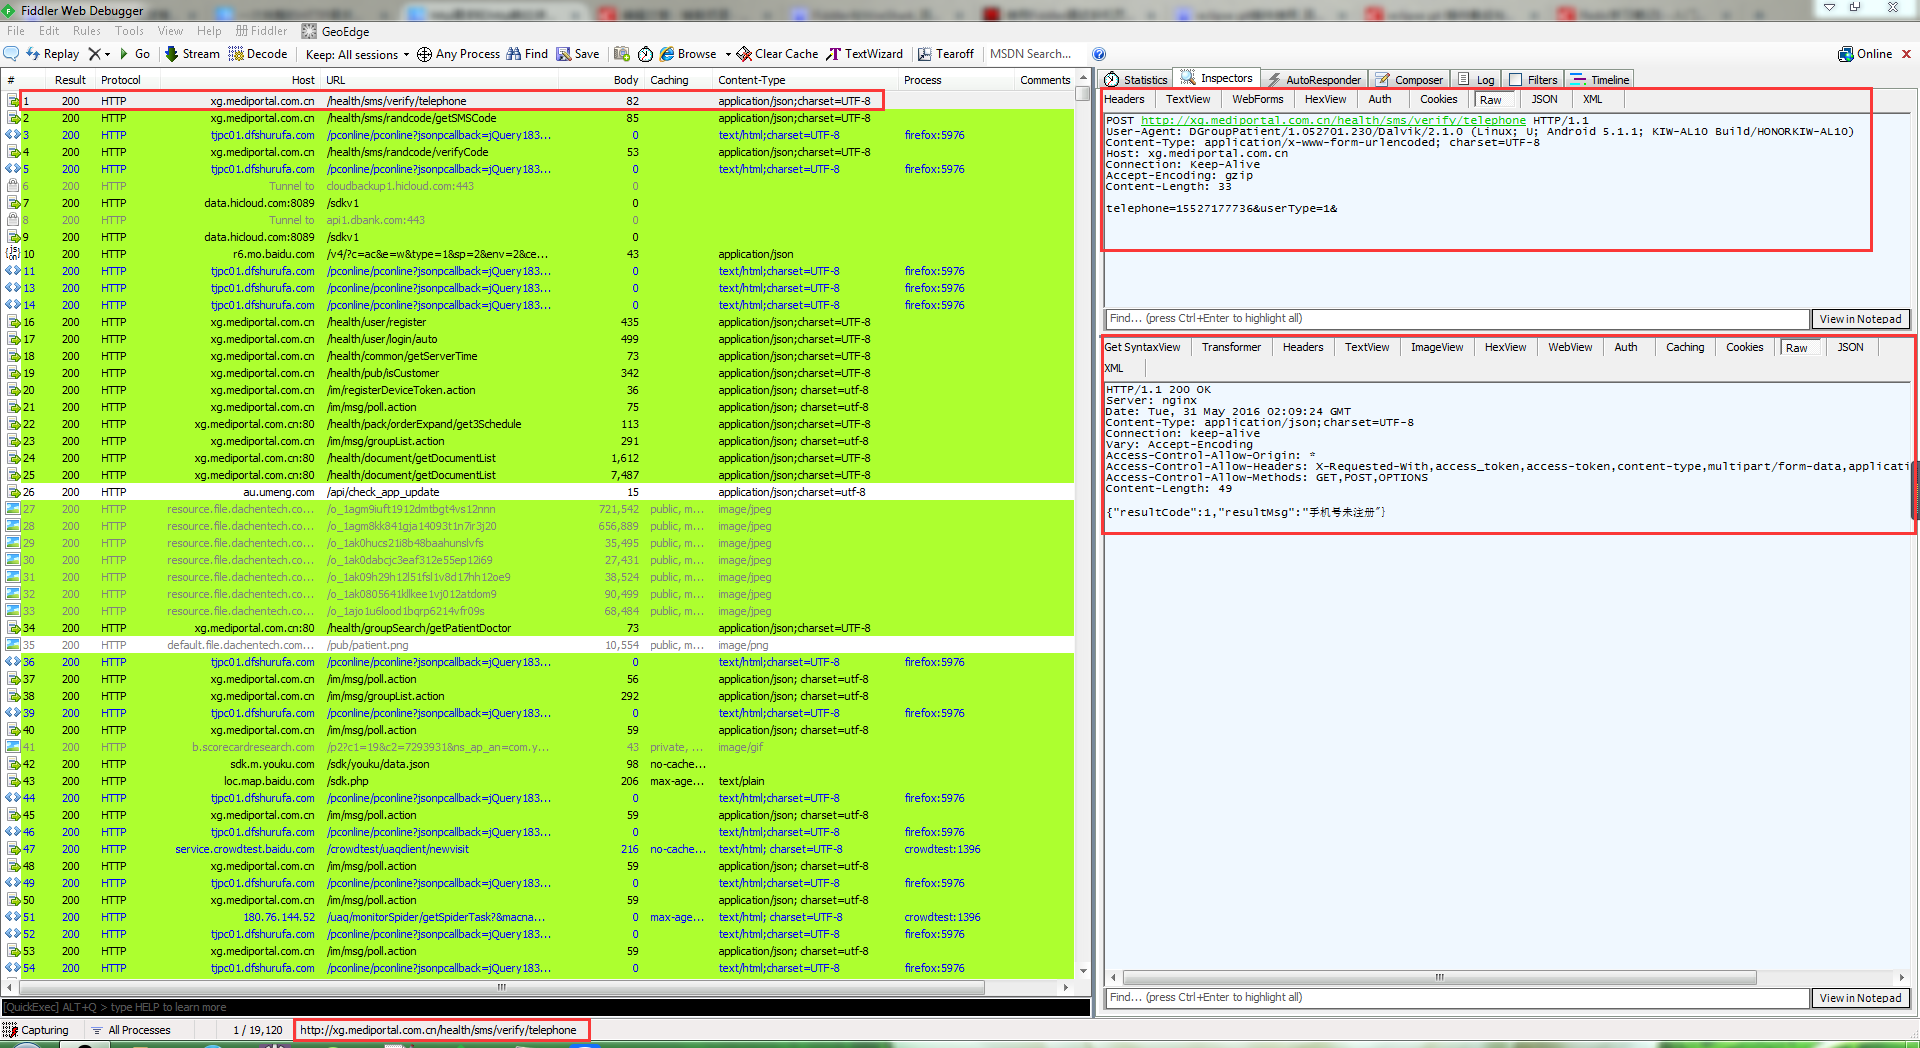Select the response Caching tab

pyautogui.click(x=1685, y=347)
